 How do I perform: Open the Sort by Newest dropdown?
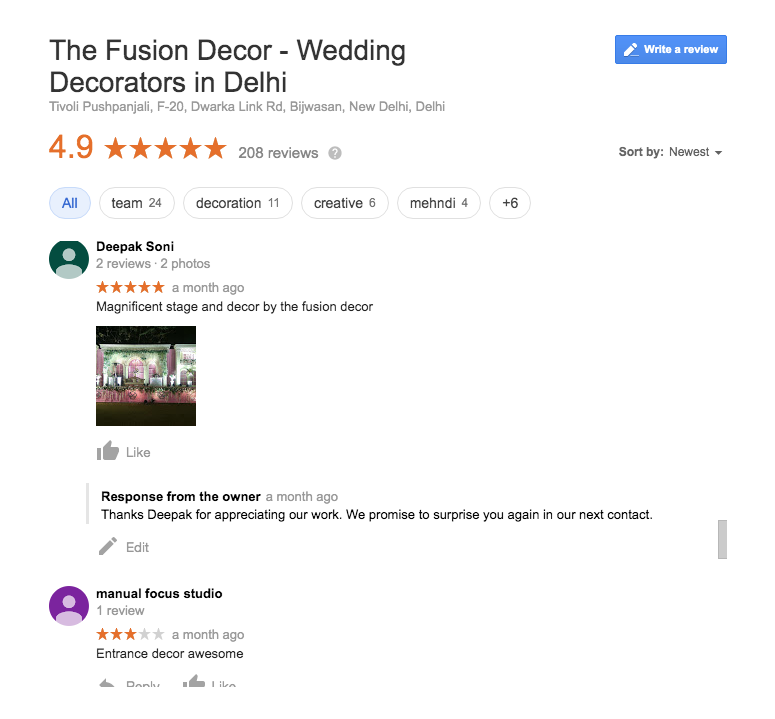click(670, 152)
